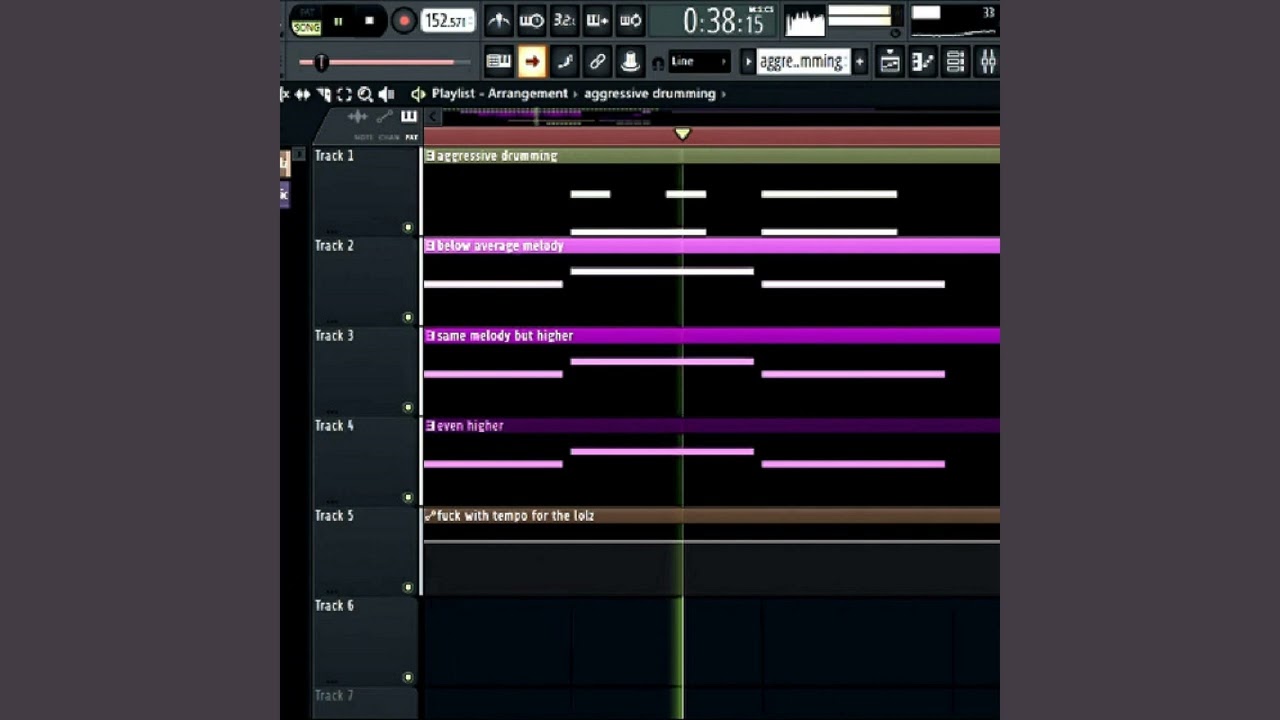Mute Track 2 with its green dot
Screen dimensions: 1280x720
tap(408, 318)
